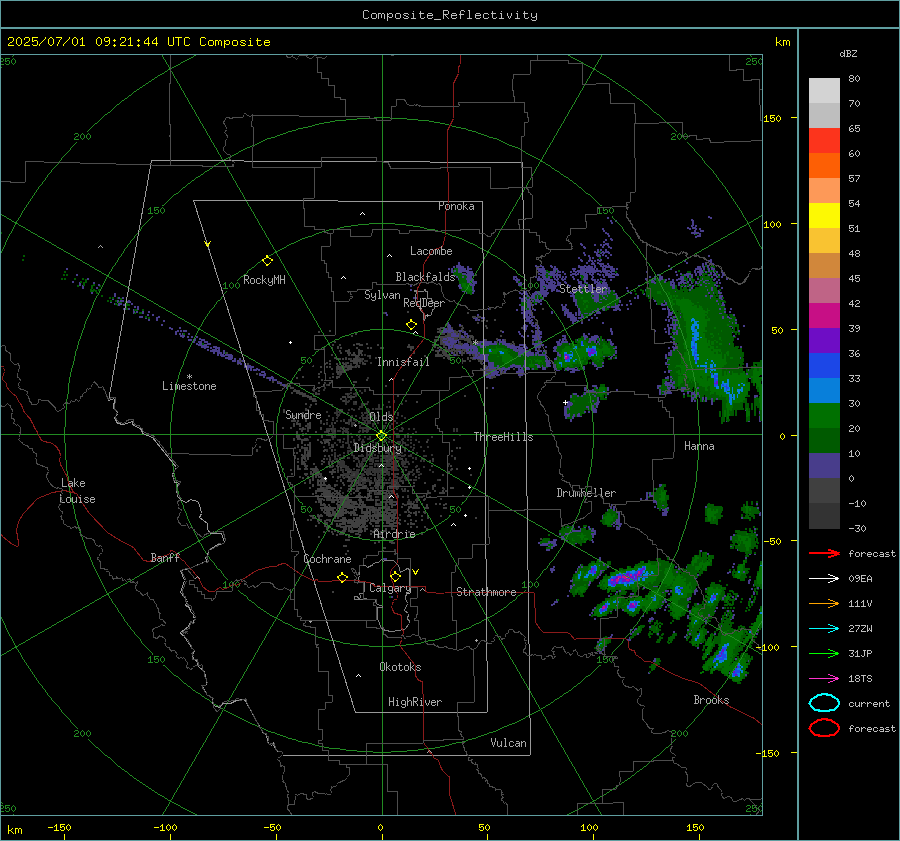Viewport: 900px width, 841px height.
Task: Select the dark orange swatch in dBZ scale
Action: point(824,165)
